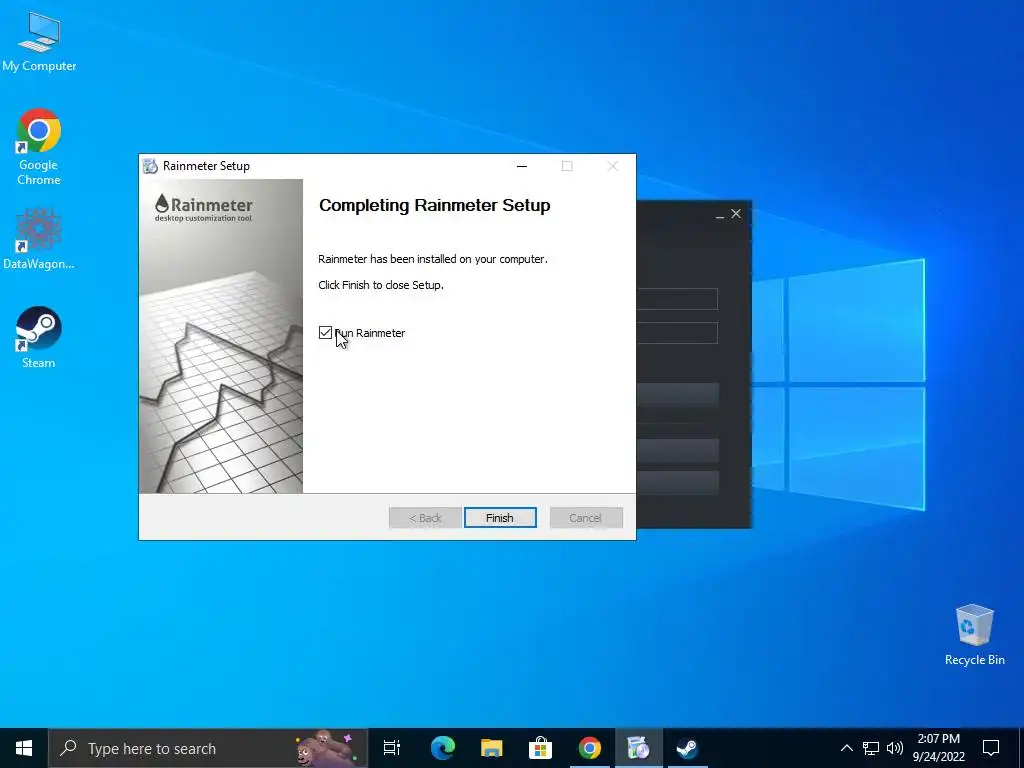
Task: Click the disabled Back button in Rainmeter Setup
Action: (x=425, y=518)
